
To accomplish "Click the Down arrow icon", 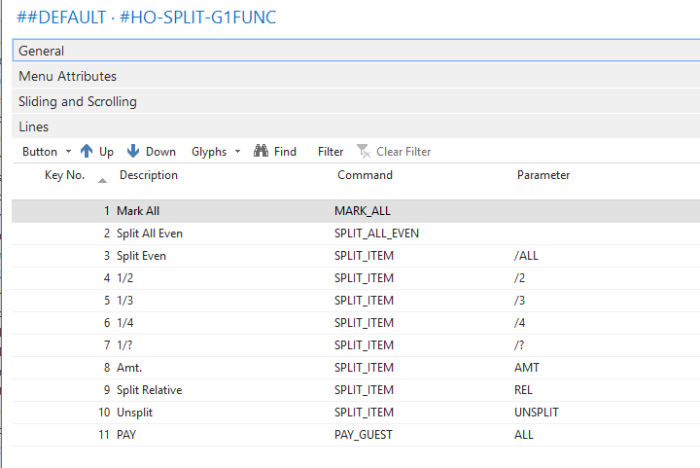I will 133,152.
